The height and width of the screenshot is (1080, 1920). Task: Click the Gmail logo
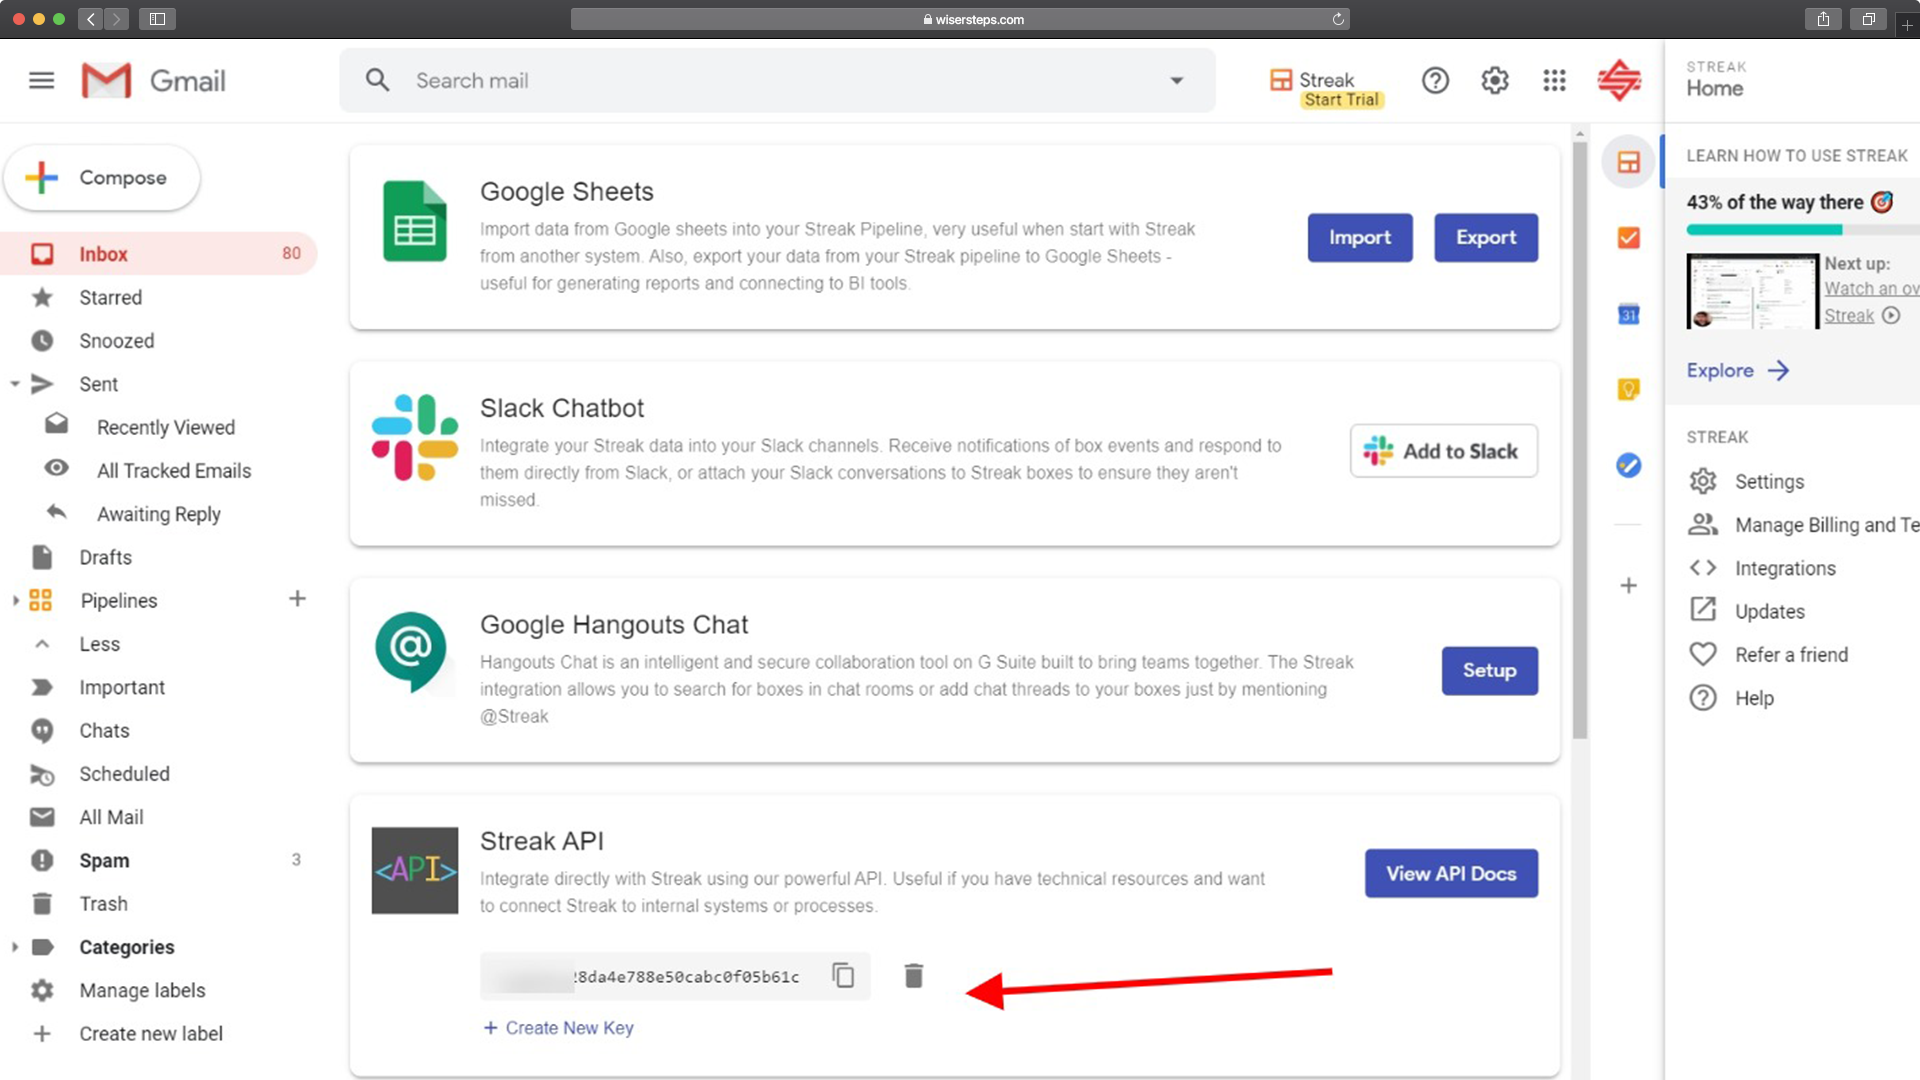coord(154,81)
